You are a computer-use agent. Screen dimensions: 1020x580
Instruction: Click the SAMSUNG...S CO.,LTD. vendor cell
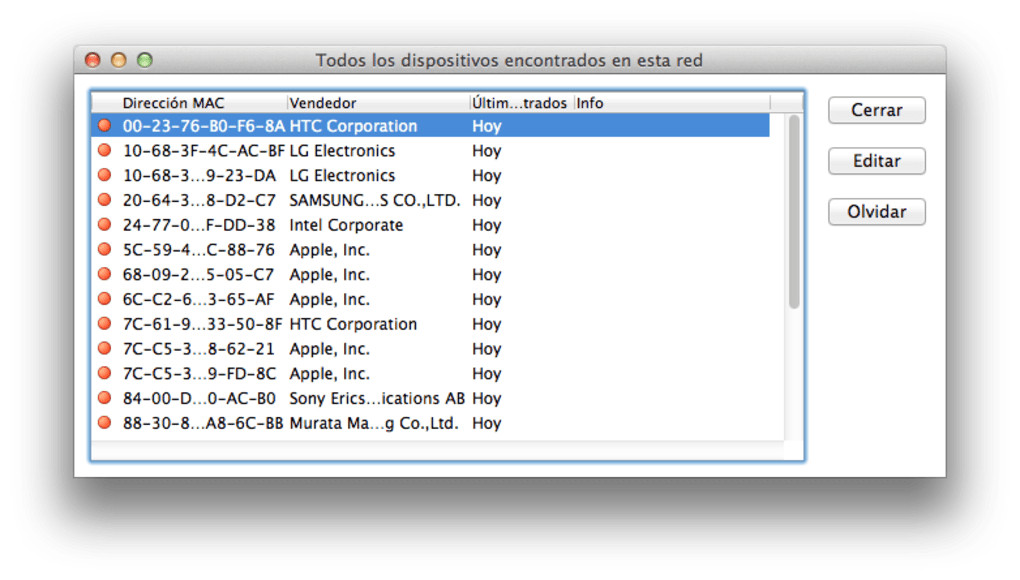click(x=375, y=200)
